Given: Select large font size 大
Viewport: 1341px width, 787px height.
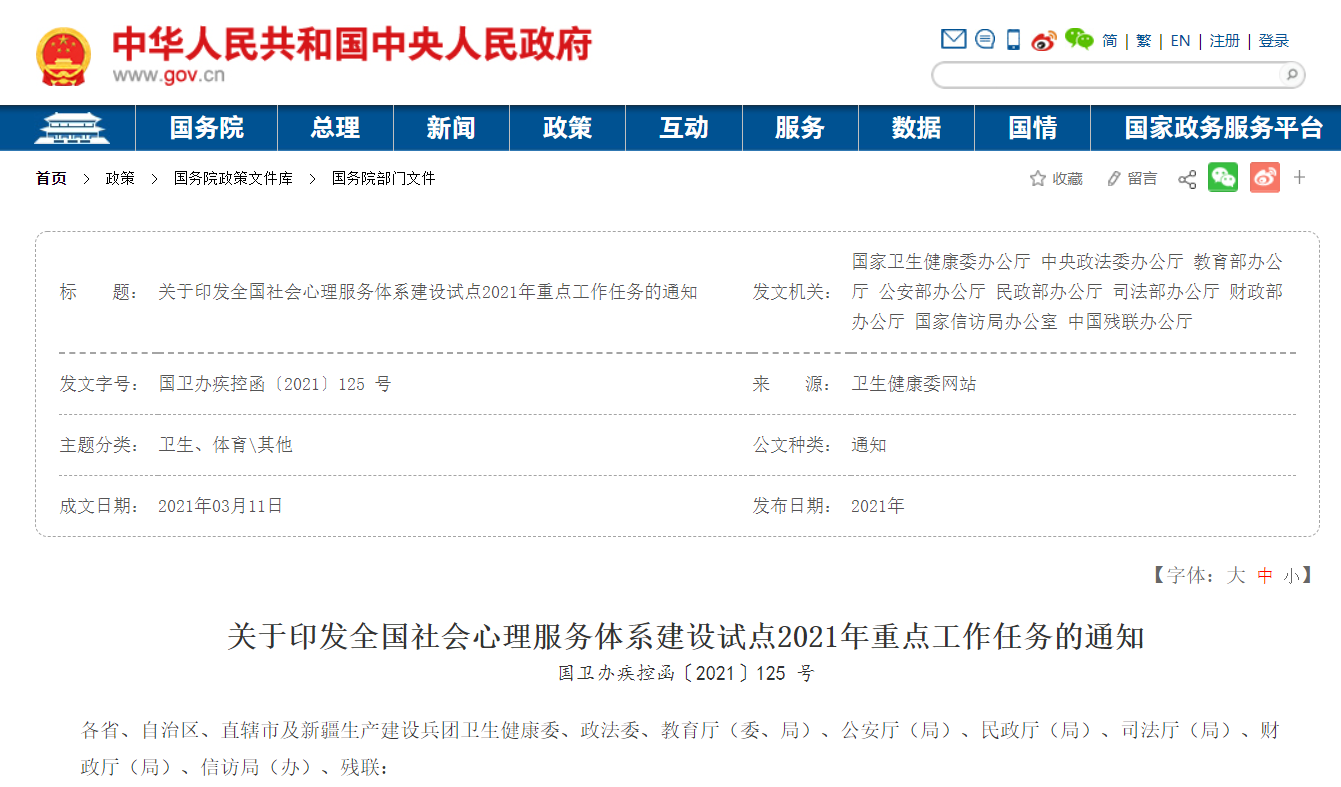Looking at the screenshot, I should 1236,575.
